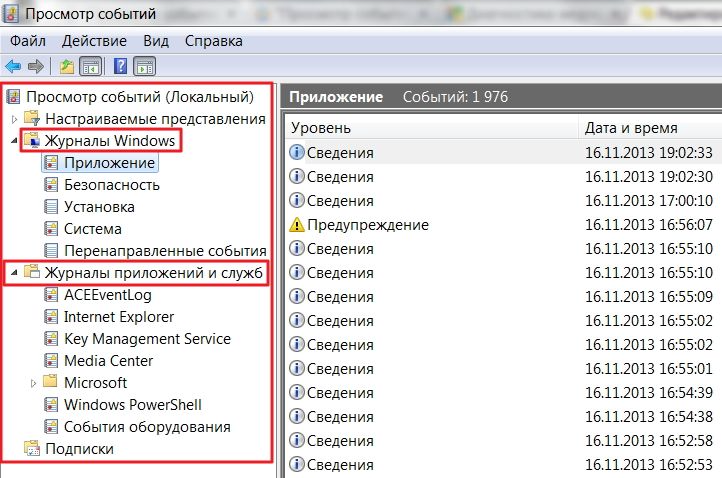Select the event at 16.11.2013 19:02:30
This screenshot has height=478, width=722.
[x=504, y=176]
